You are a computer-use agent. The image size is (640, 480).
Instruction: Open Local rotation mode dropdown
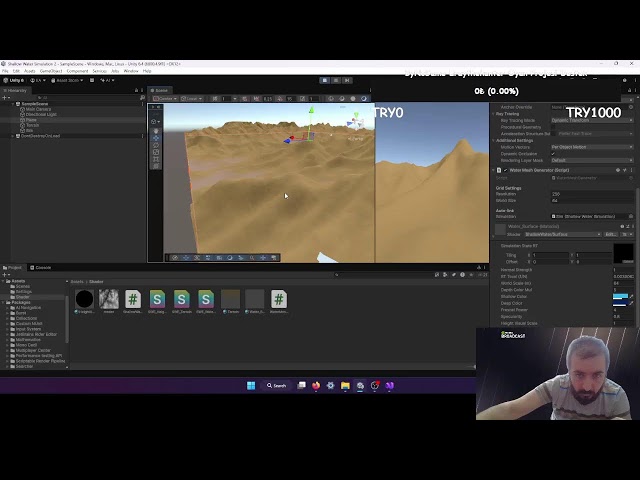191,98
